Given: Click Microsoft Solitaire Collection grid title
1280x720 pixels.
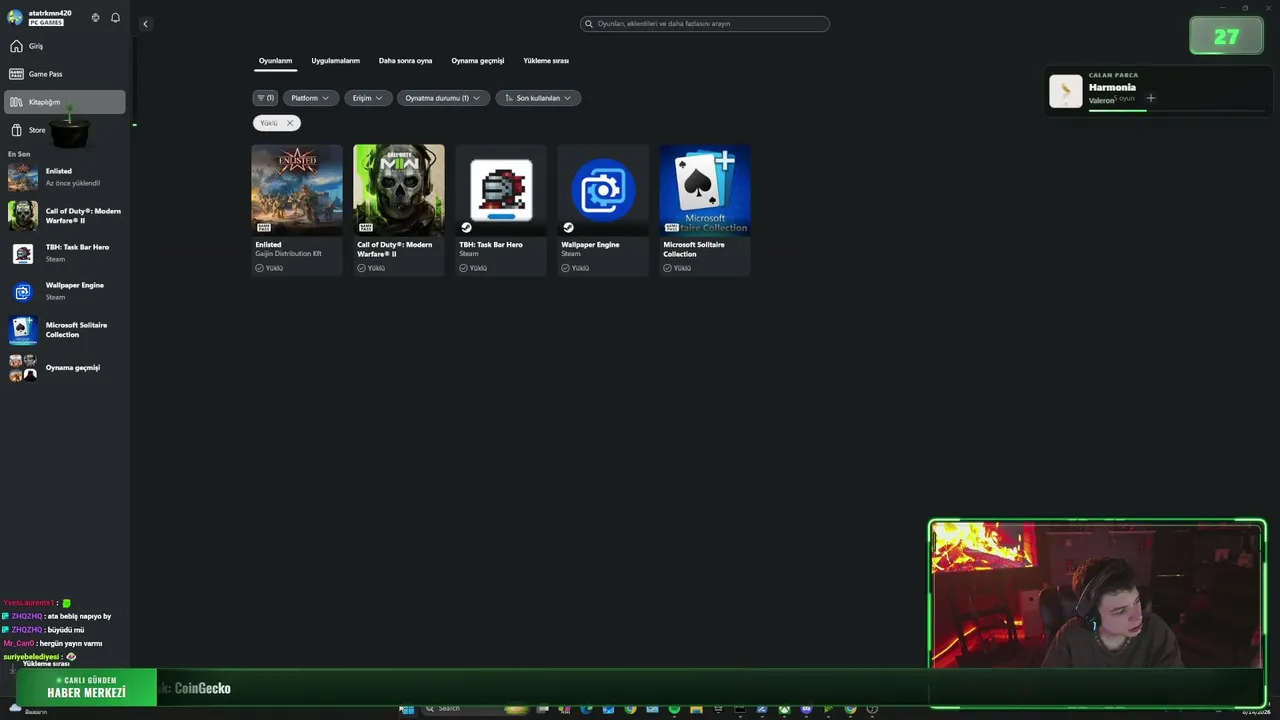Looking at the screenshot, I should pos(694,249).
